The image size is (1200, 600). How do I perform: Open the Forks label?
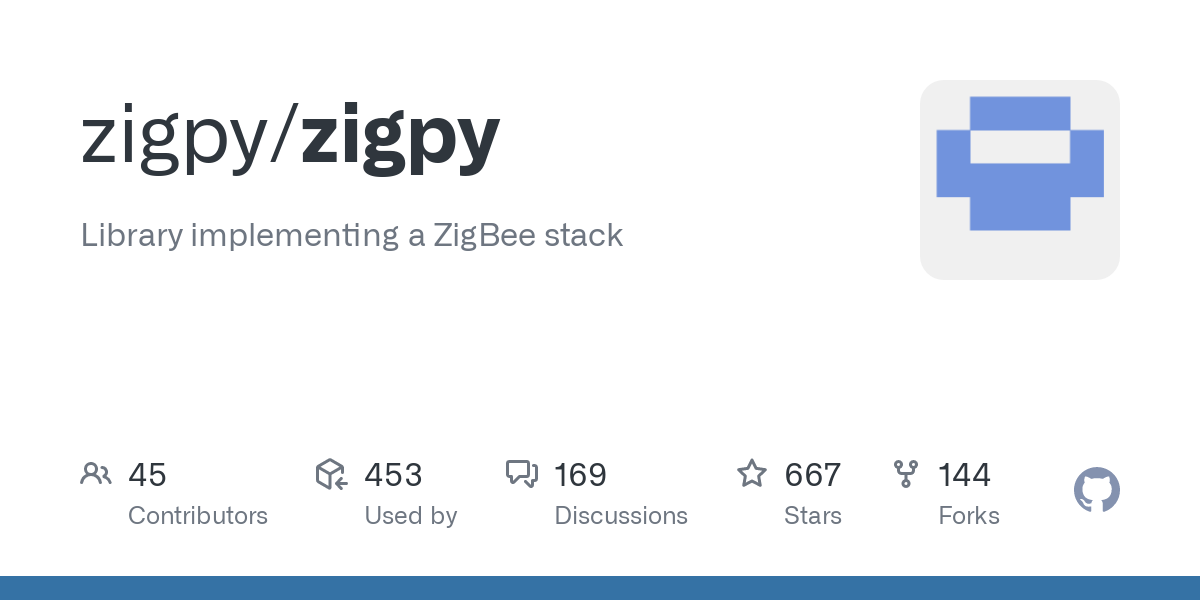pos(968,516)
